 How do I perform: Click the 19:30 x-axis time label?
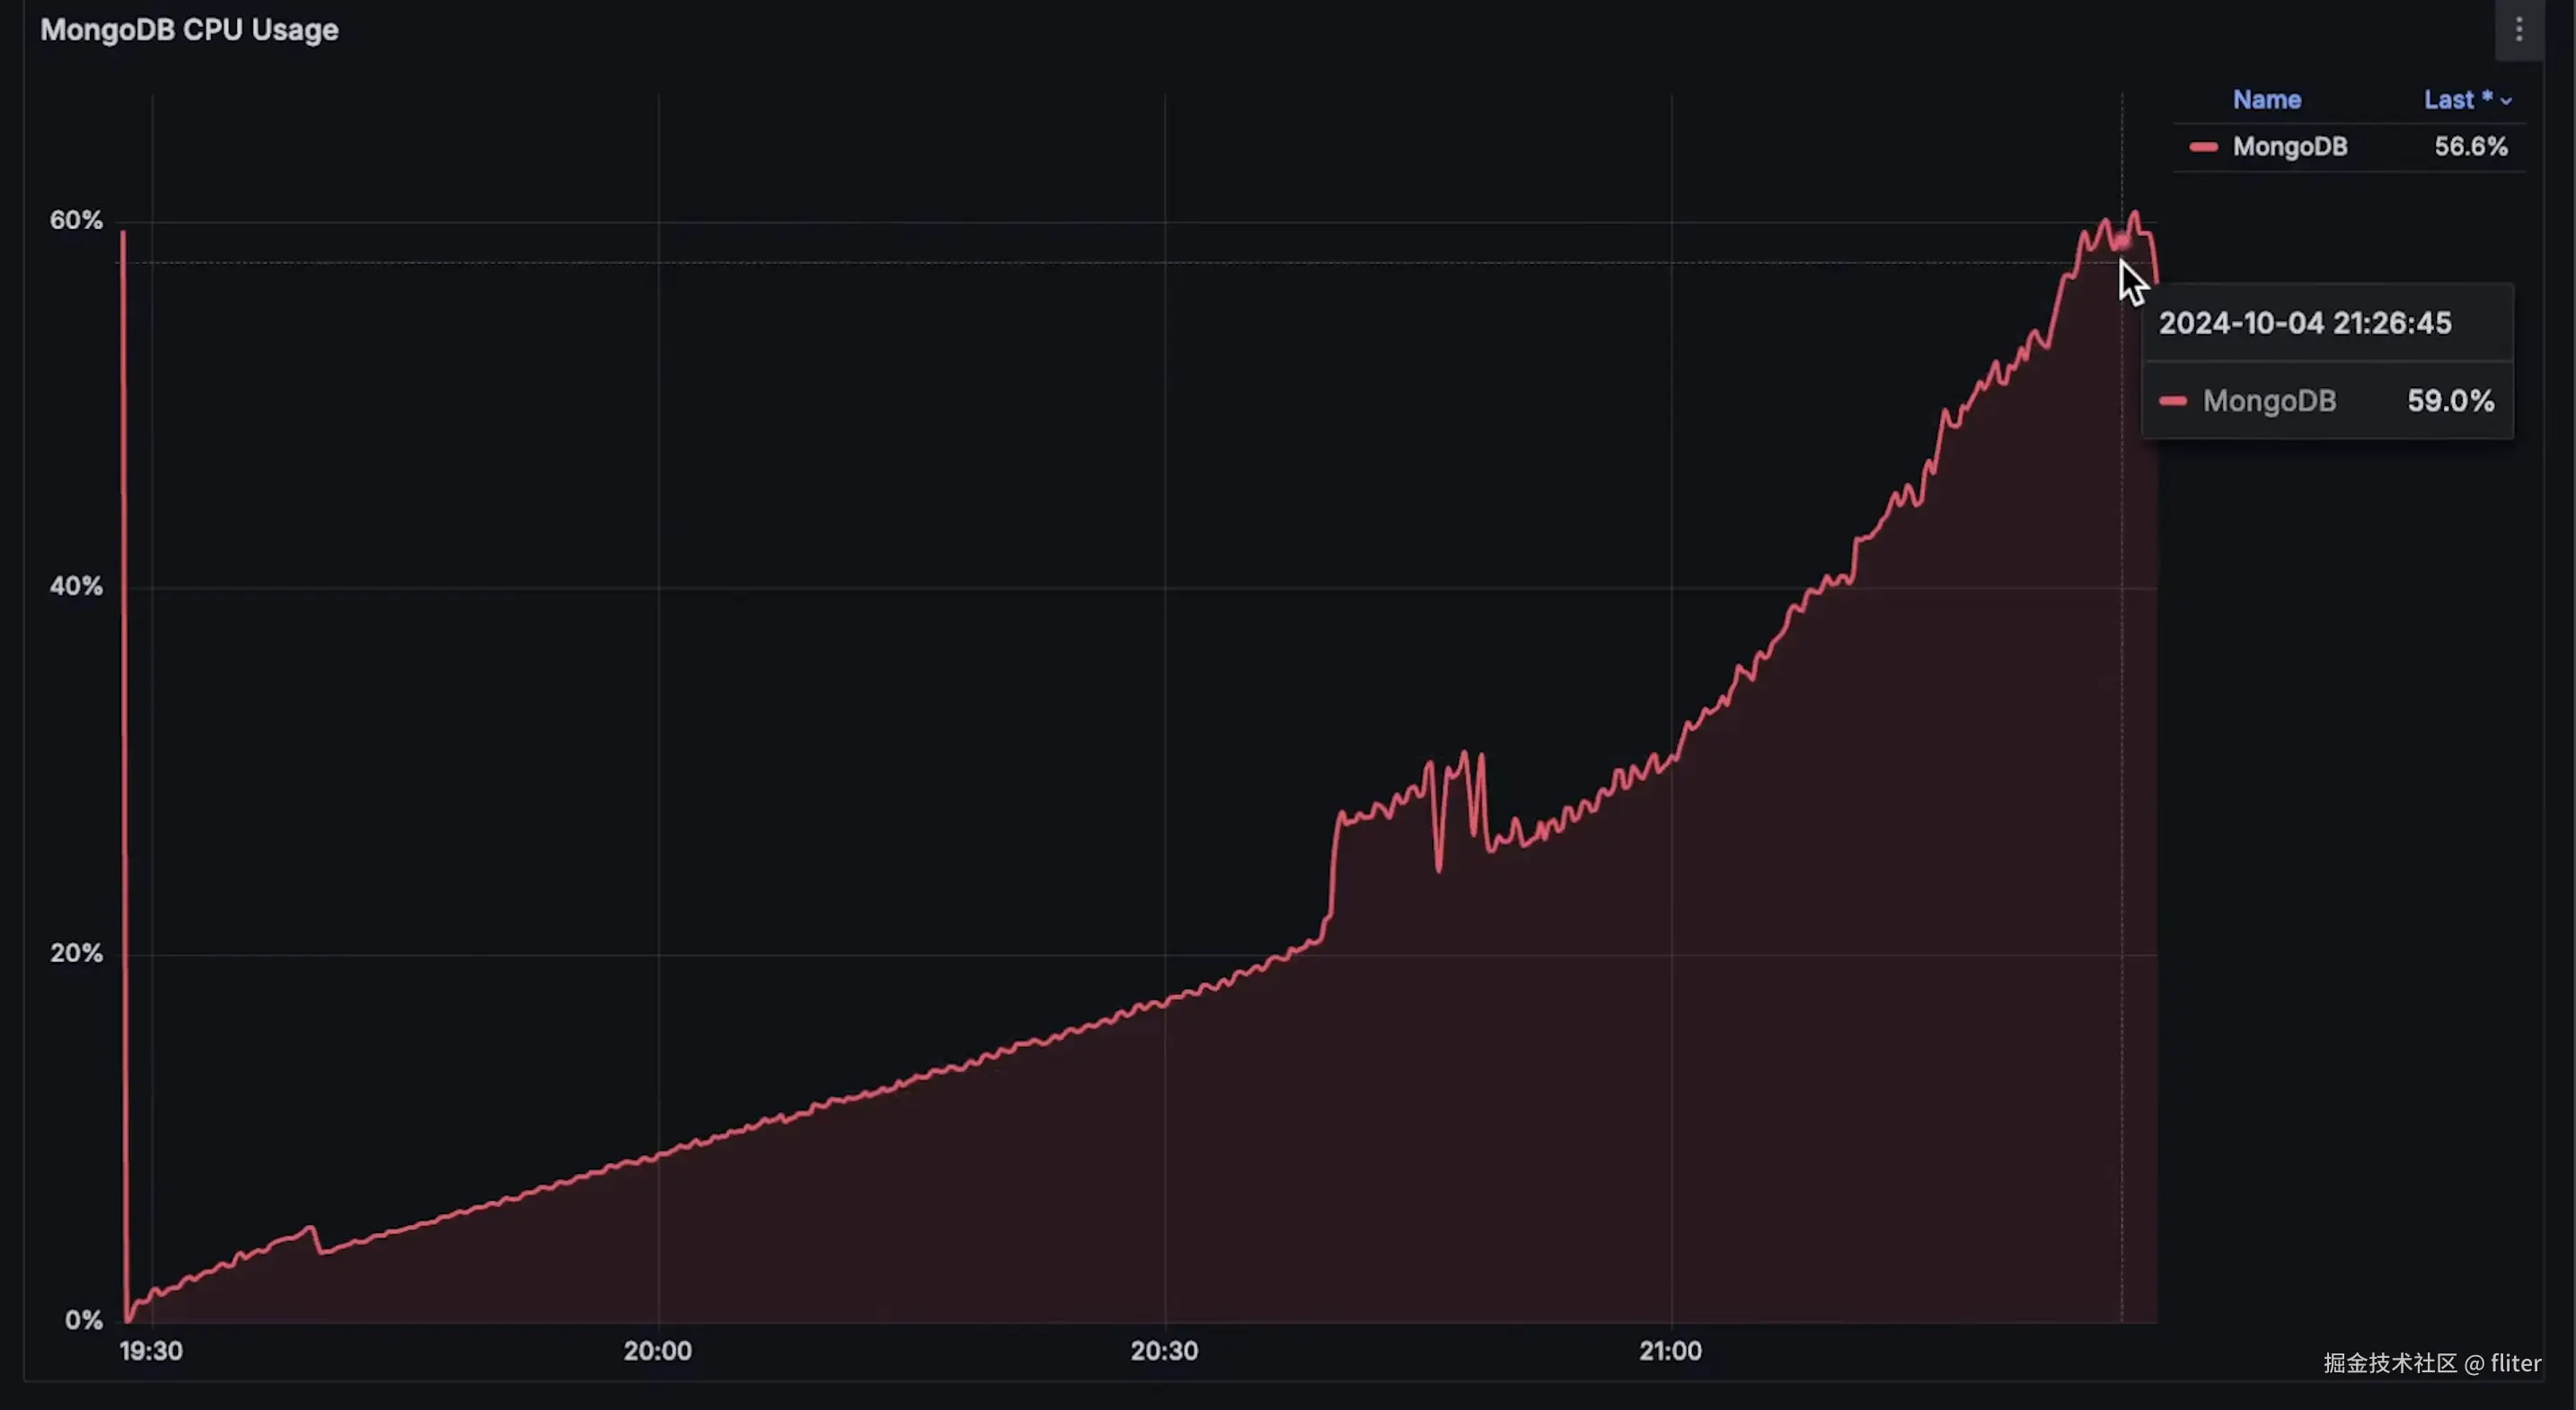point(151,1351)
